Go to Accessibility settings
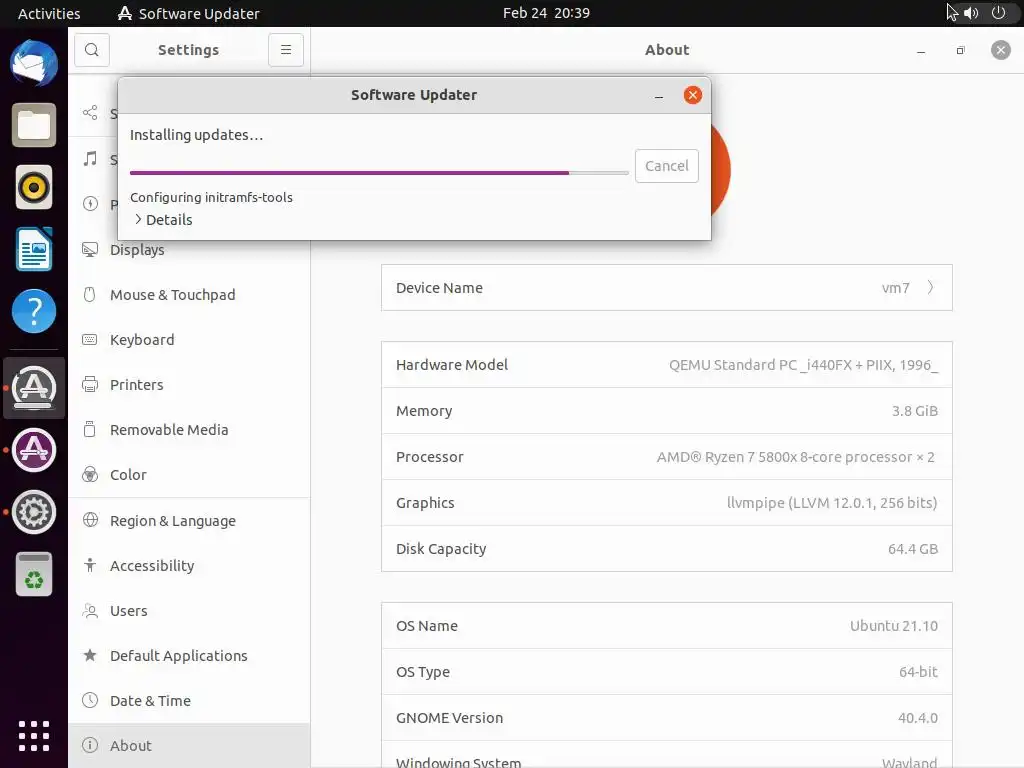Screen dimensions: 1024x768 [189, 566]
